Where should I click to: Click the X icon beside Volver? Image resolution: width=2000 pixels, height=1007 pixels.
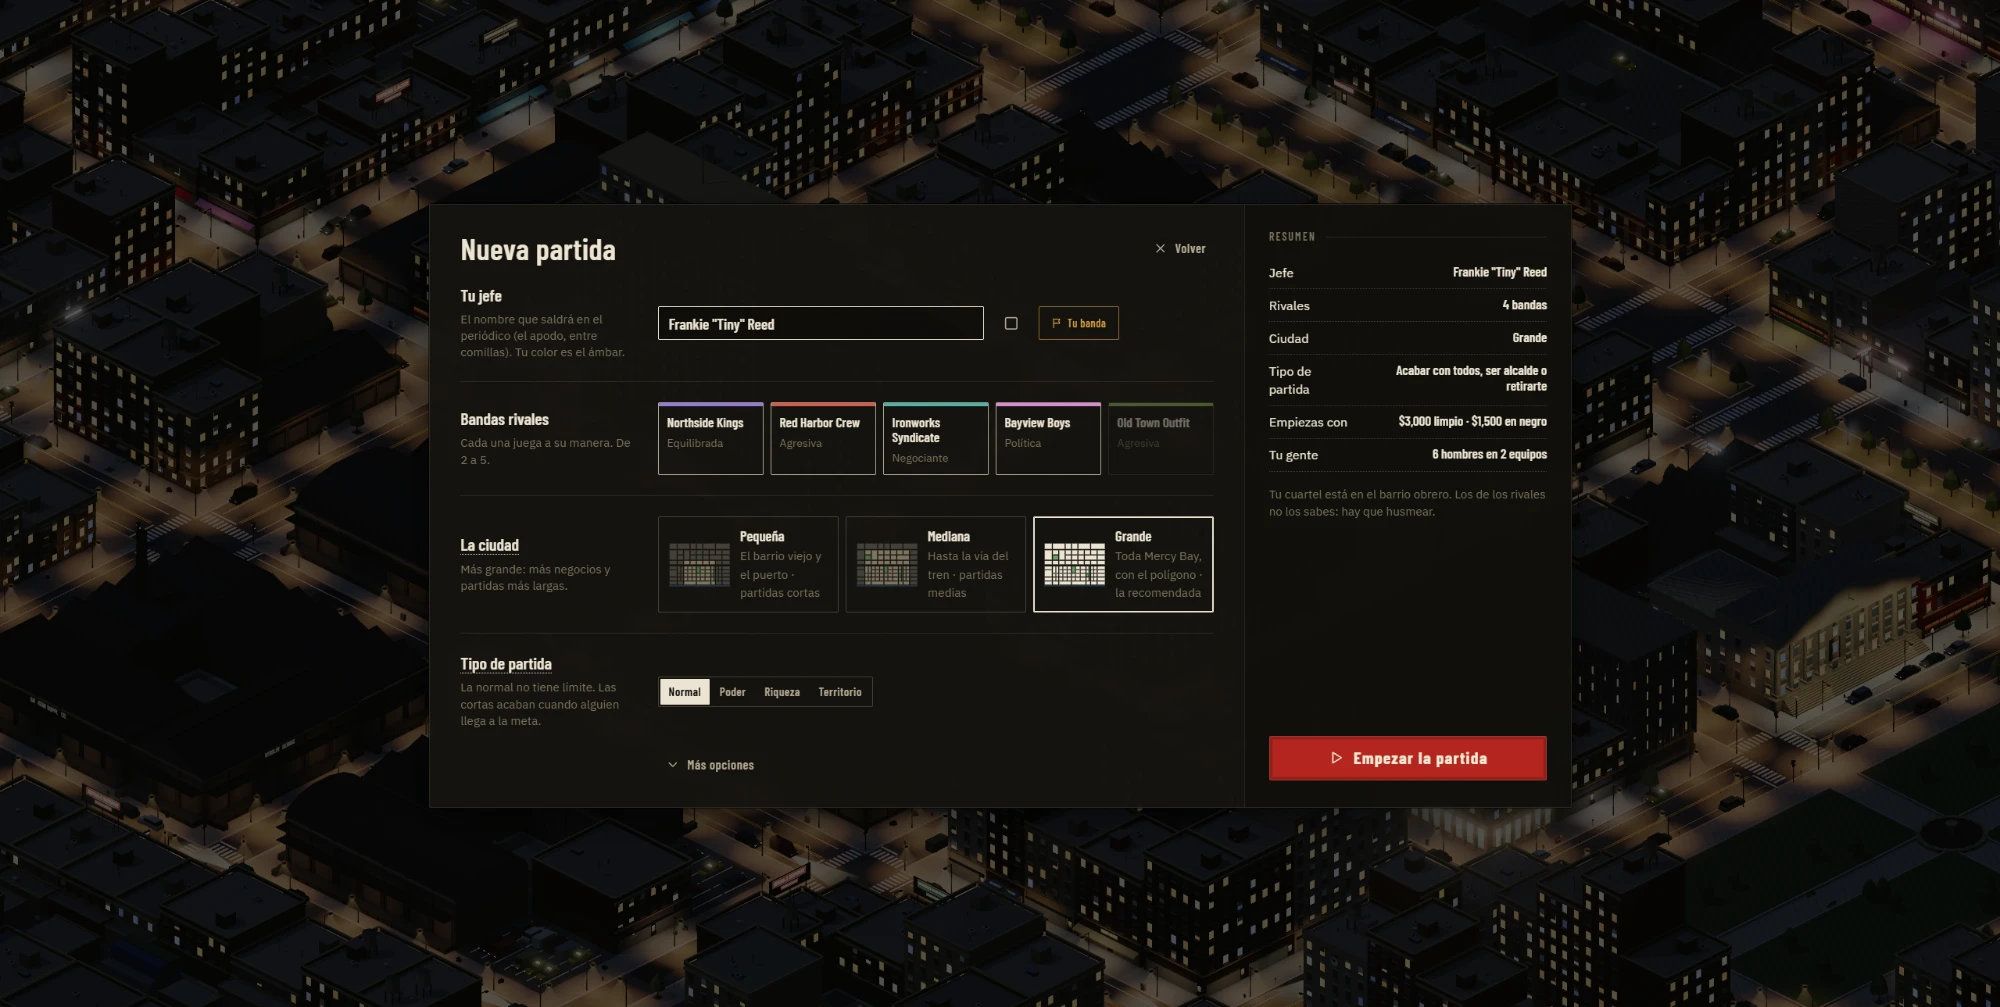pos(1160,249)
